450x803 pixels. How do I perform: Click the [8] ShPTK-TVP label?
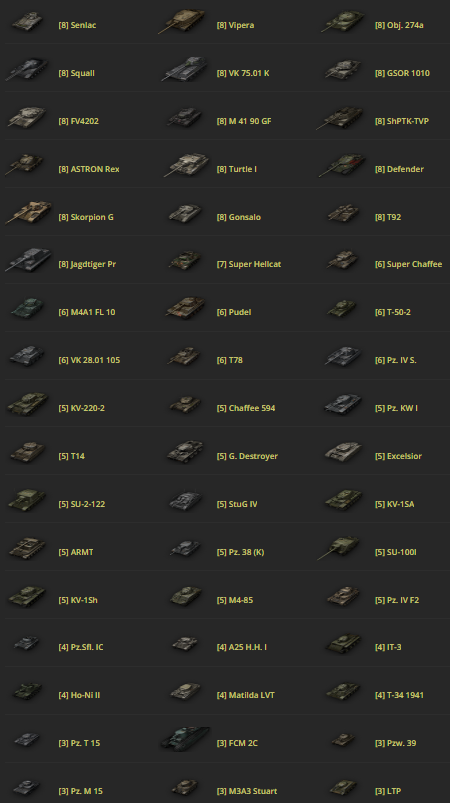401,121
